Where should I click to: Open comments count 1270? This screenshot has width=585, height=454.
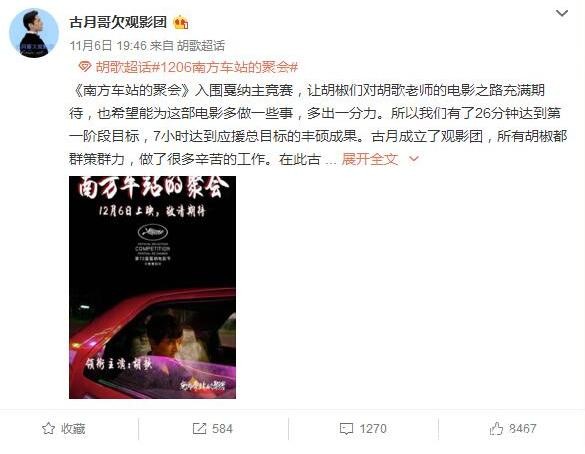[373, 429]
